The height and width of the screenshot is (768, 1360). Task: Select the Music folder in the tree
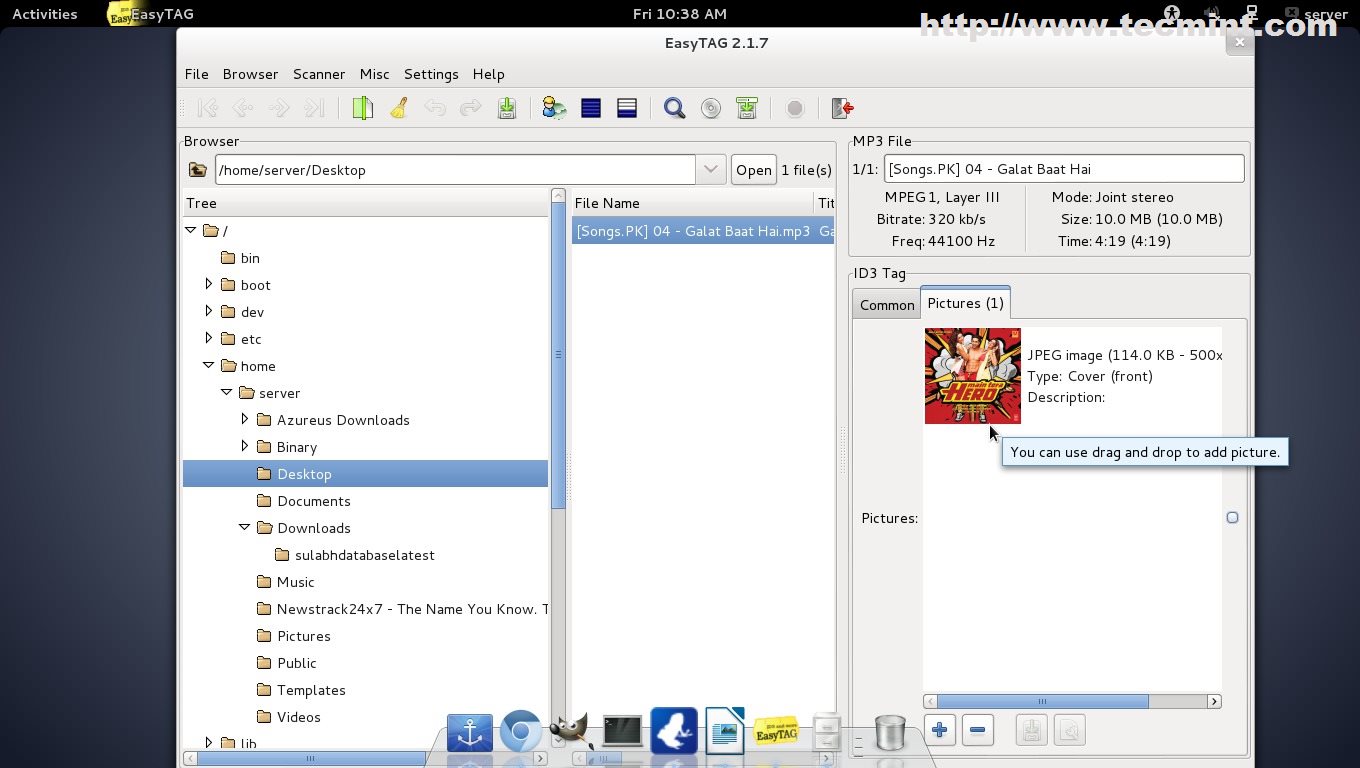pyautogui.click(x=295, y=582)
